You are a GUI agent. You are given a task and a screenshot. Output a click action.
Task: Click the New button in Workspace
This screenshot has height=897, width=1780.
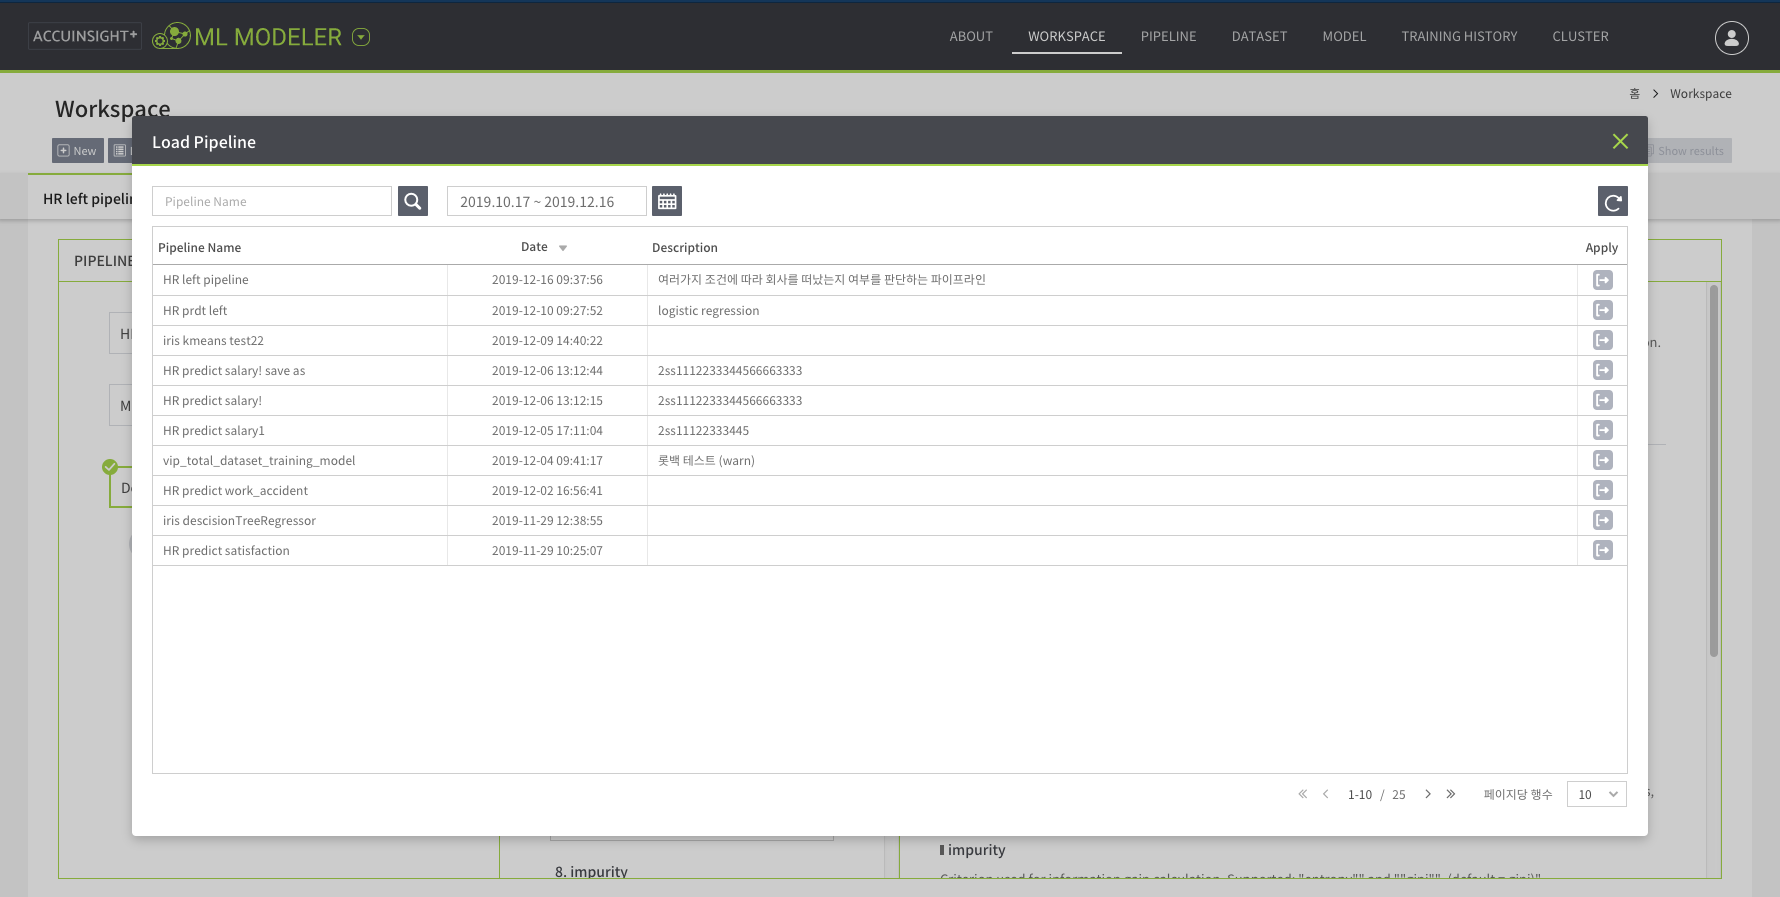click(x=78, y=151)
